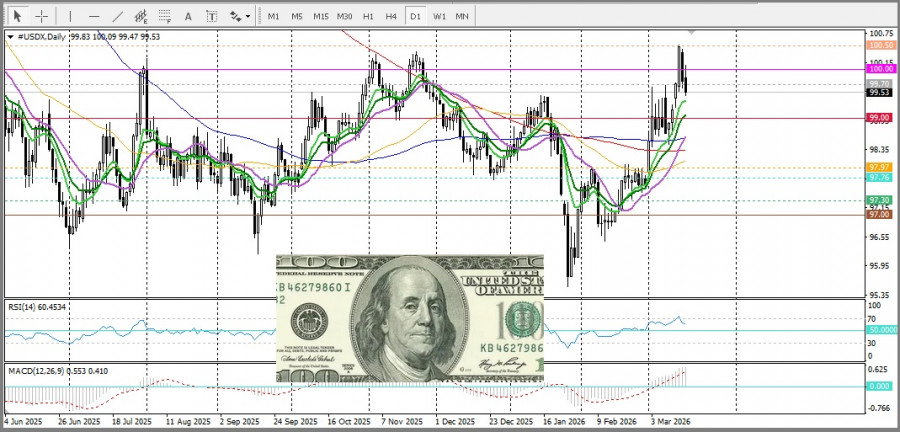The image size is (900, 432).
Task: Switch chart to M15 timeframe
Action: (321, 16)
